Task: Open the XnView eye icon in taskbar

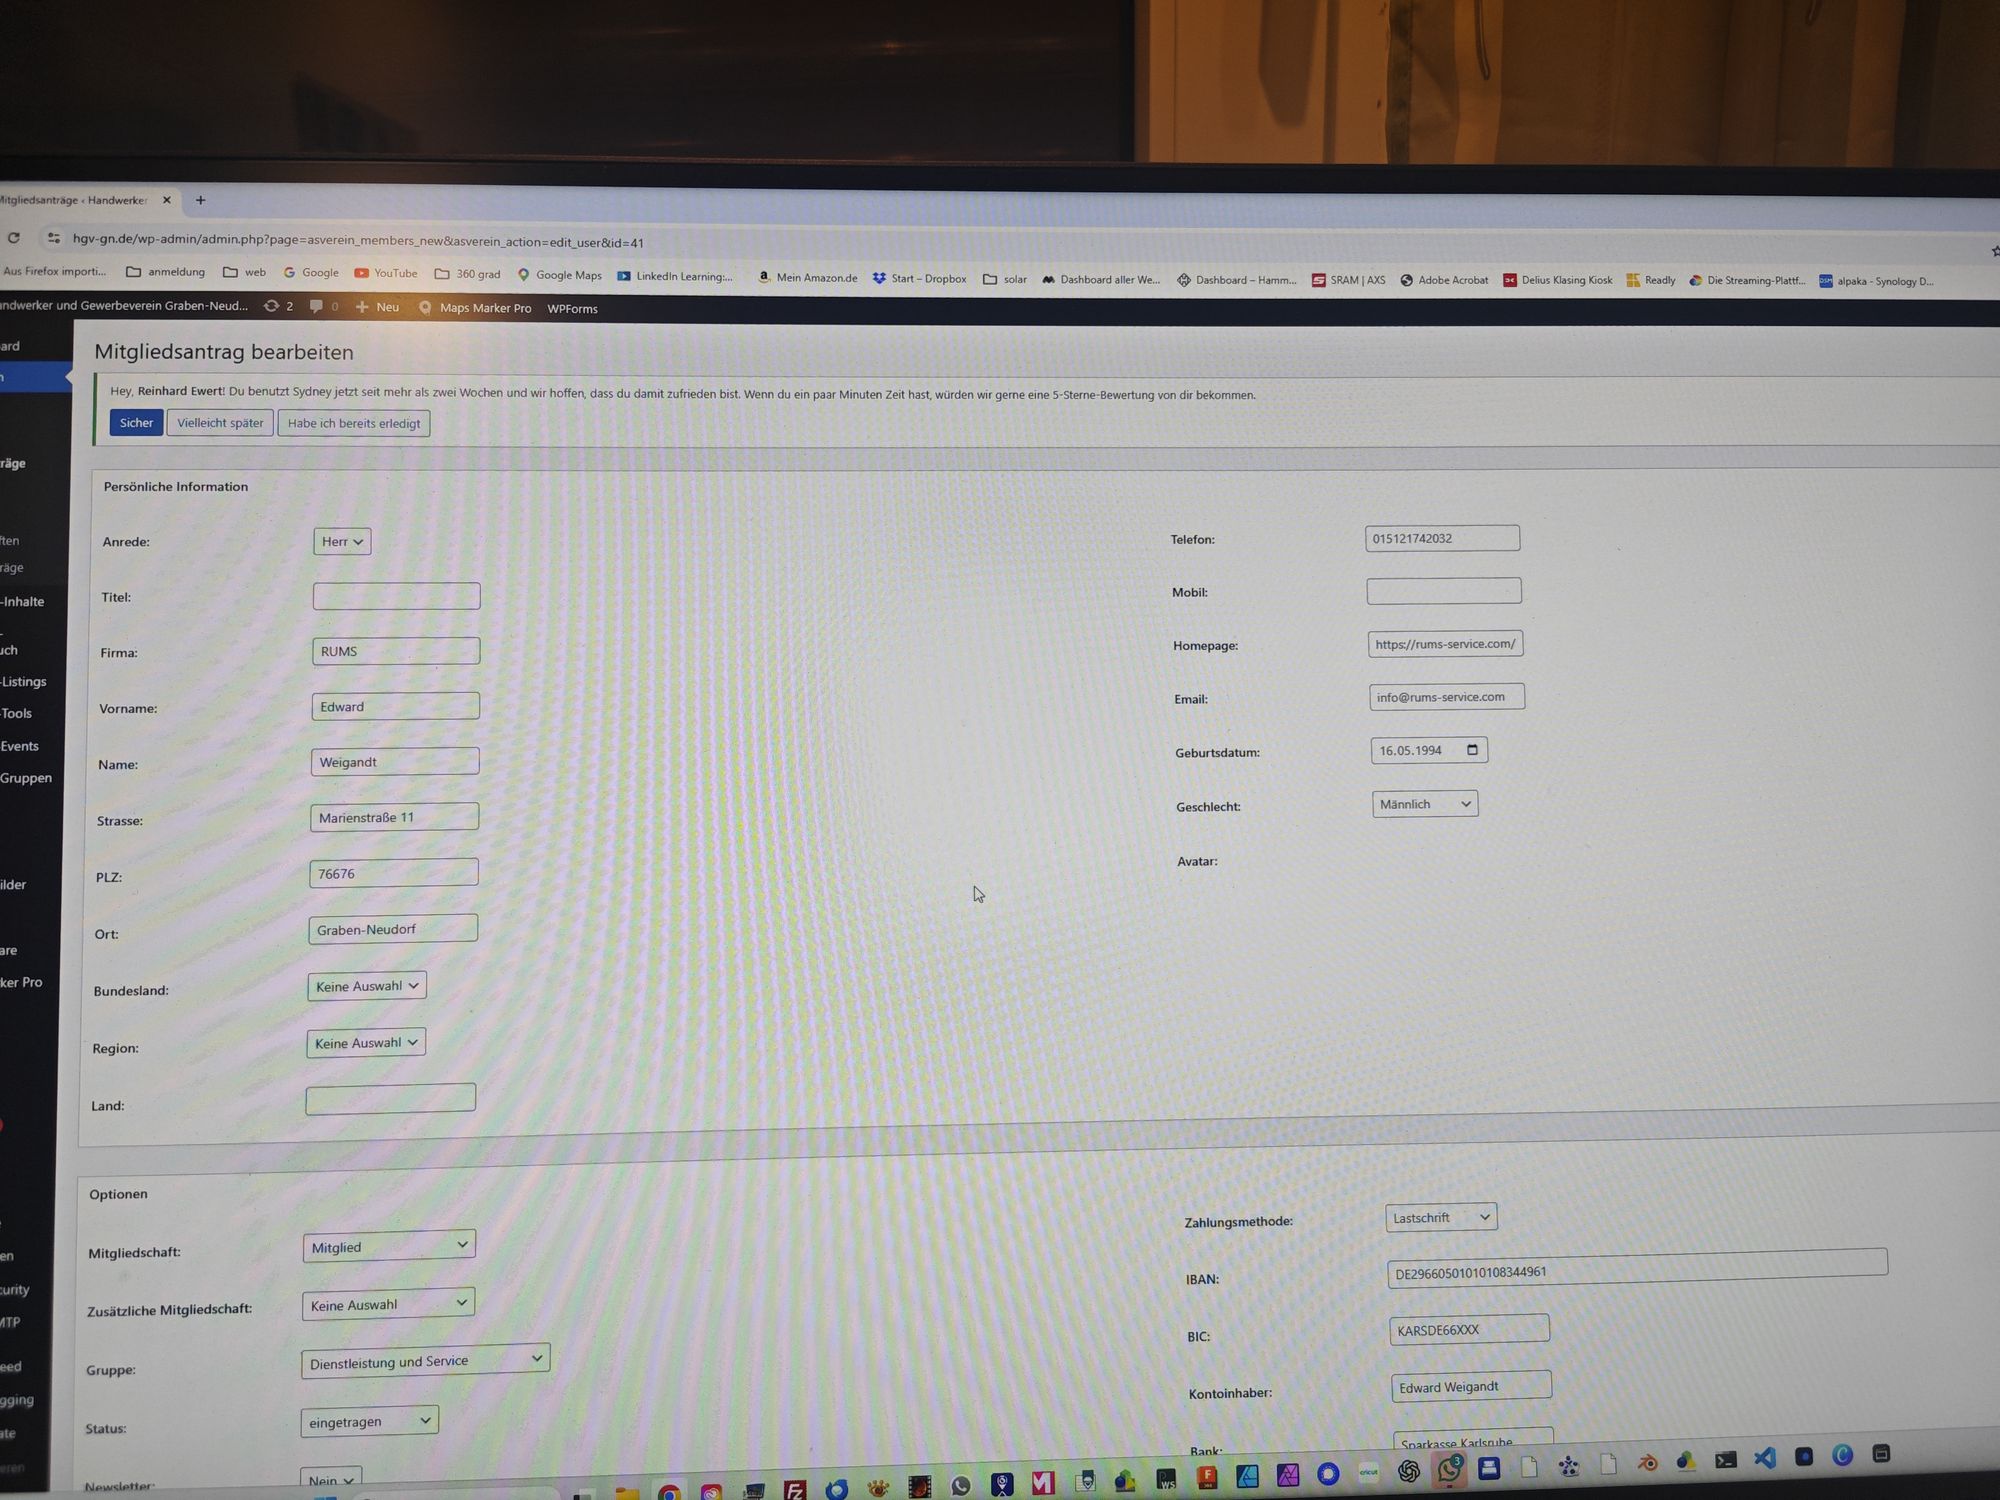Action: pos(878,1488)
